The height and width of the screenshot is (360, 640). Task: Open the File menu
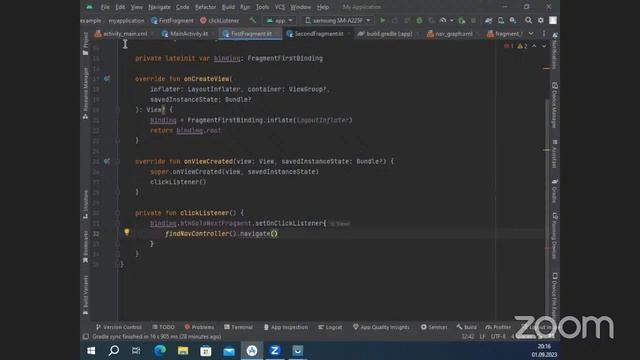(x=105, y=7)
